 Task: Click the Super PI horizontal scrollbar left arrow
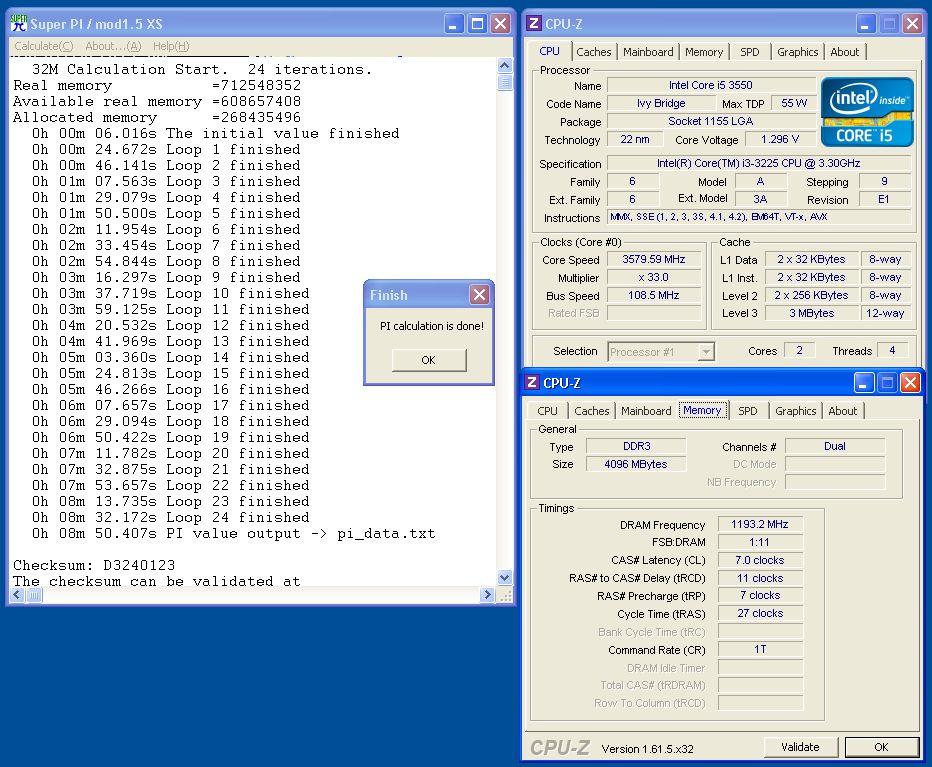tap(17, 595)
